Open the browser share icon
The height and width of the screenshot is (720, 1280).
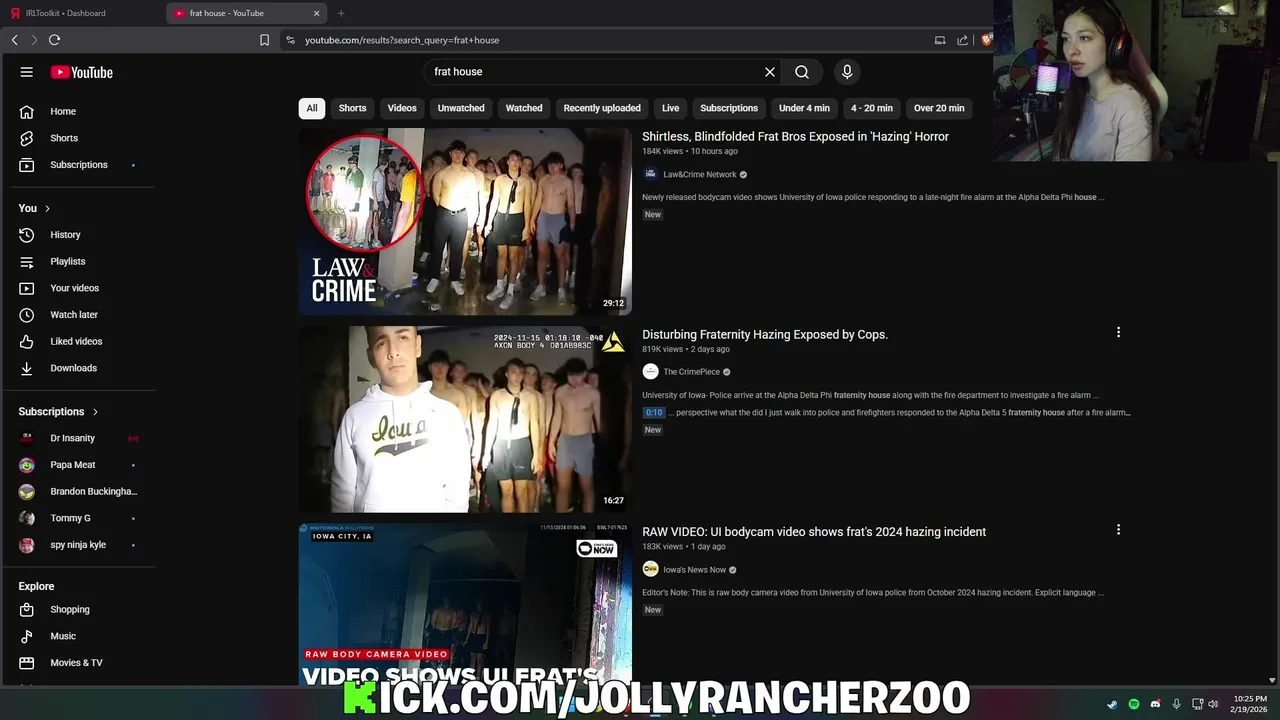(962, 40)
